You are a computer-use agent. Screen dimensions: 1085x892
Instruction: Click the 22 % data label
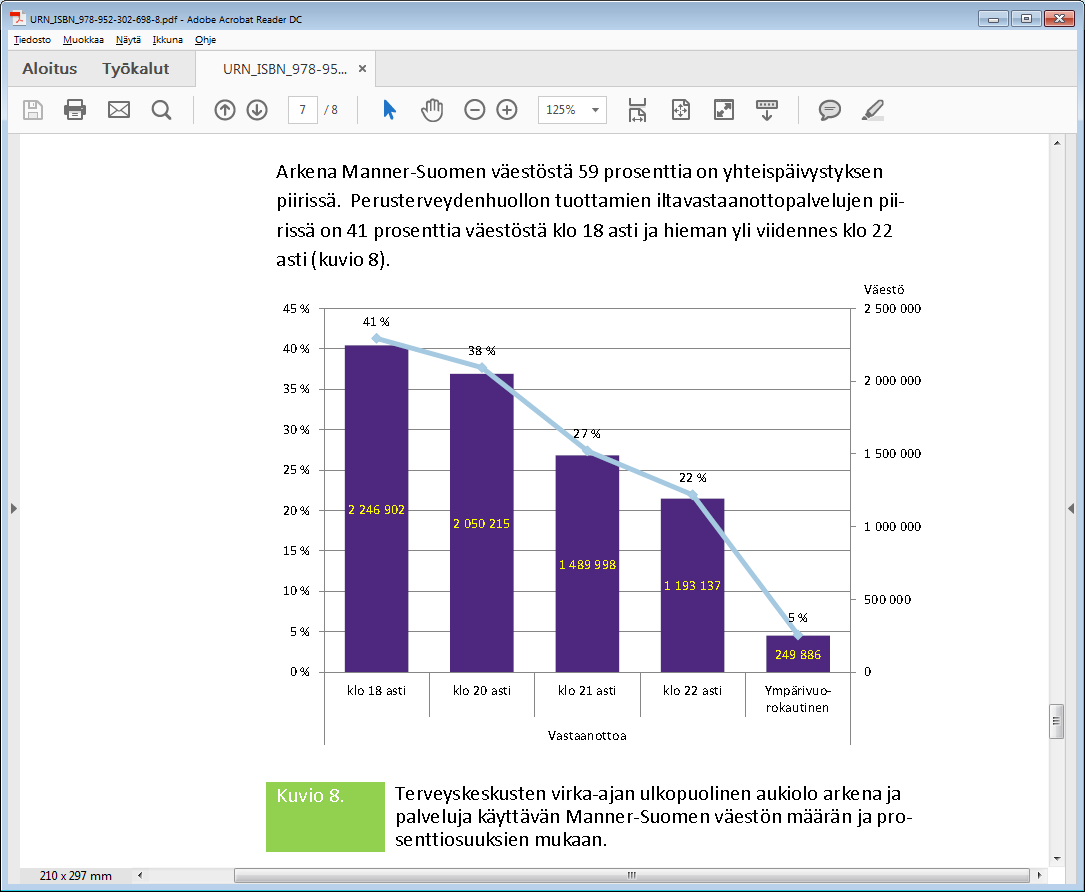(x=693, y=478)
